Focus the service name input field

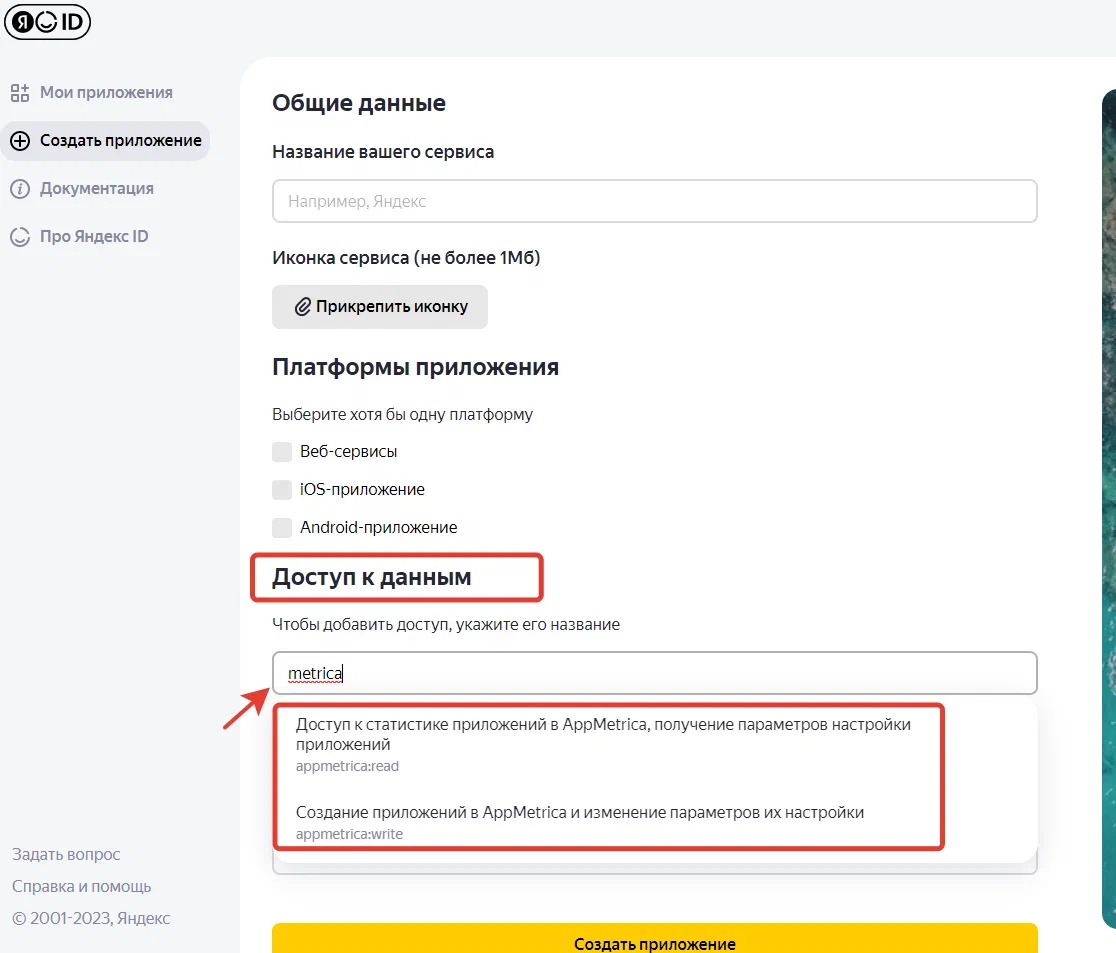654,201
